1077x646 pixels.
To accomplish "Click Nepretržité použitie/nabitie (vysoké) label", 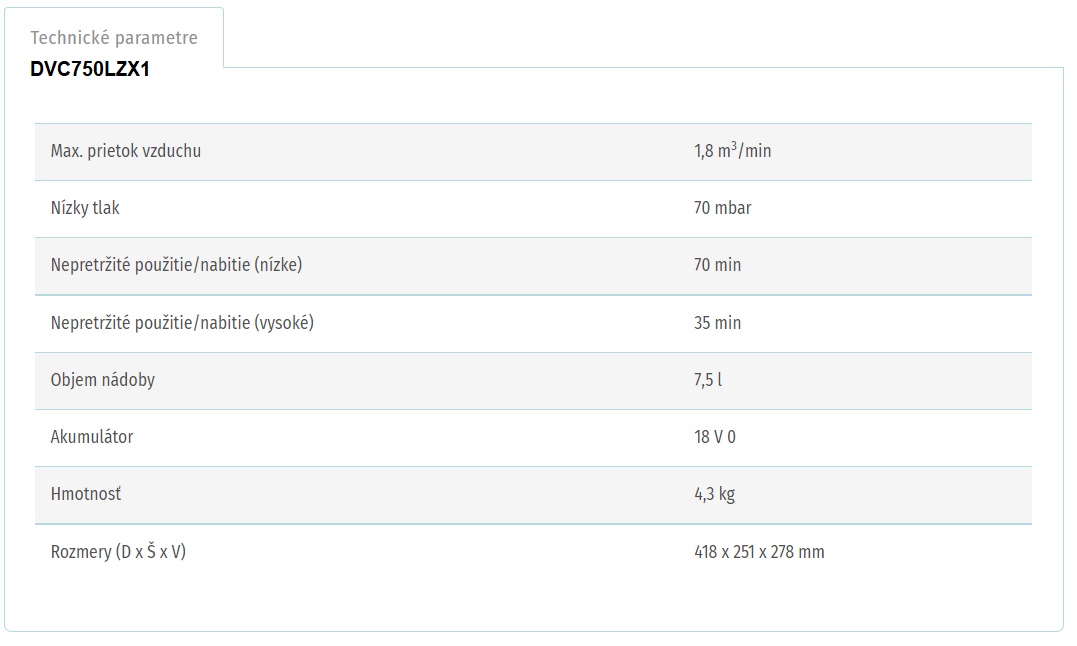I will click(x=182, y=323).
